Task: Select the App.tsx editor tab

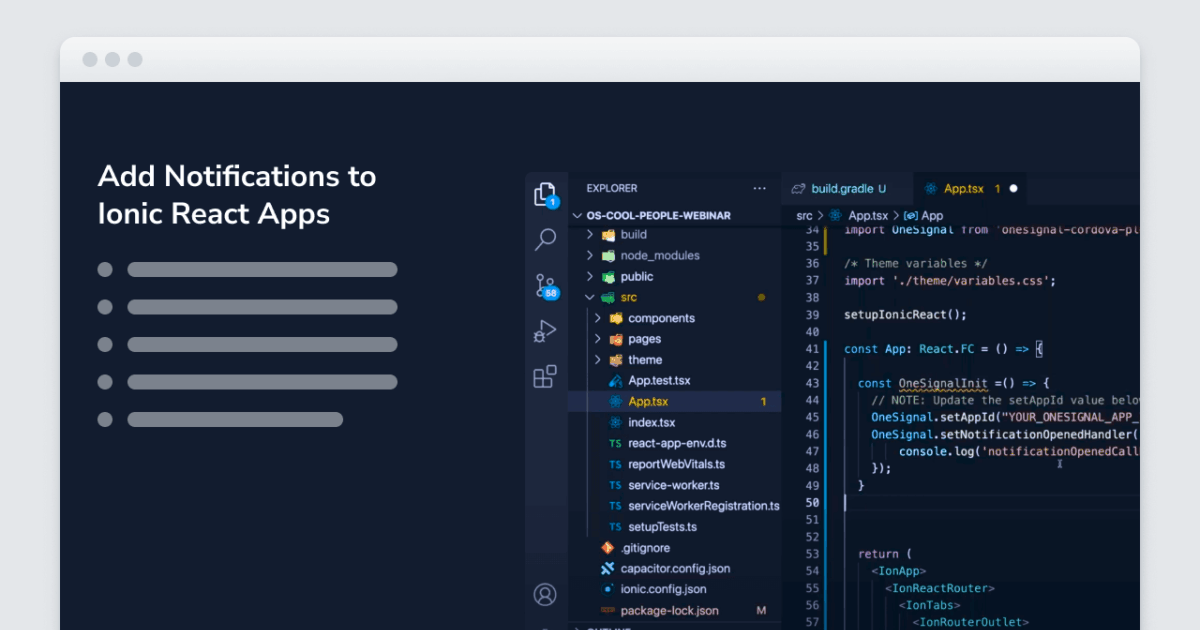Action: (x=962, y=188)
